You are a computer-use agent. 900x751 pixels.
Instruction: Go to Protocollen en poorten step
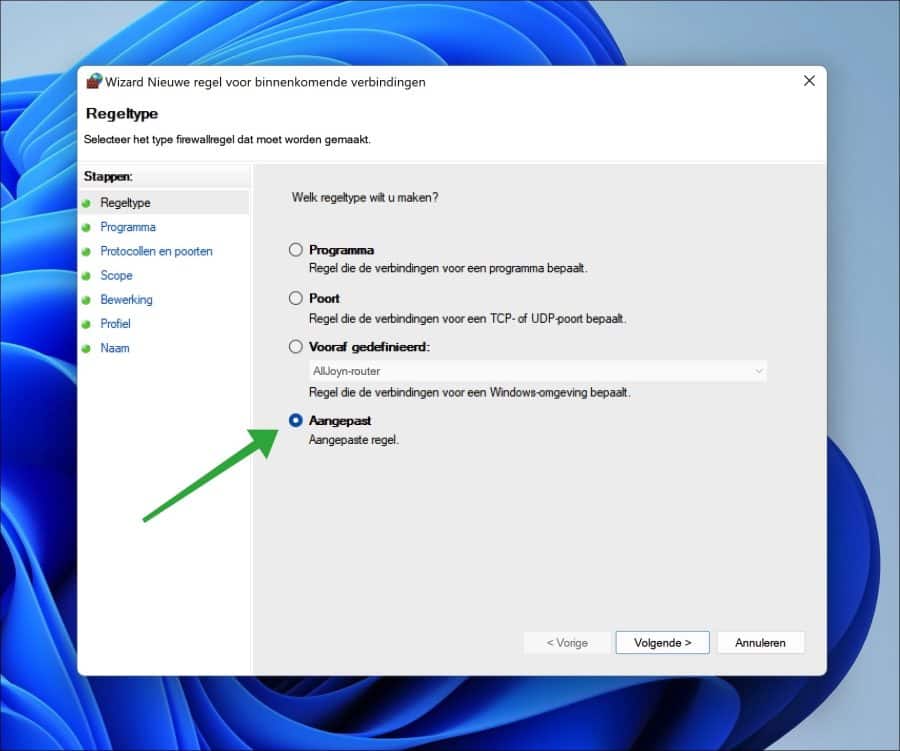(156, 251)
